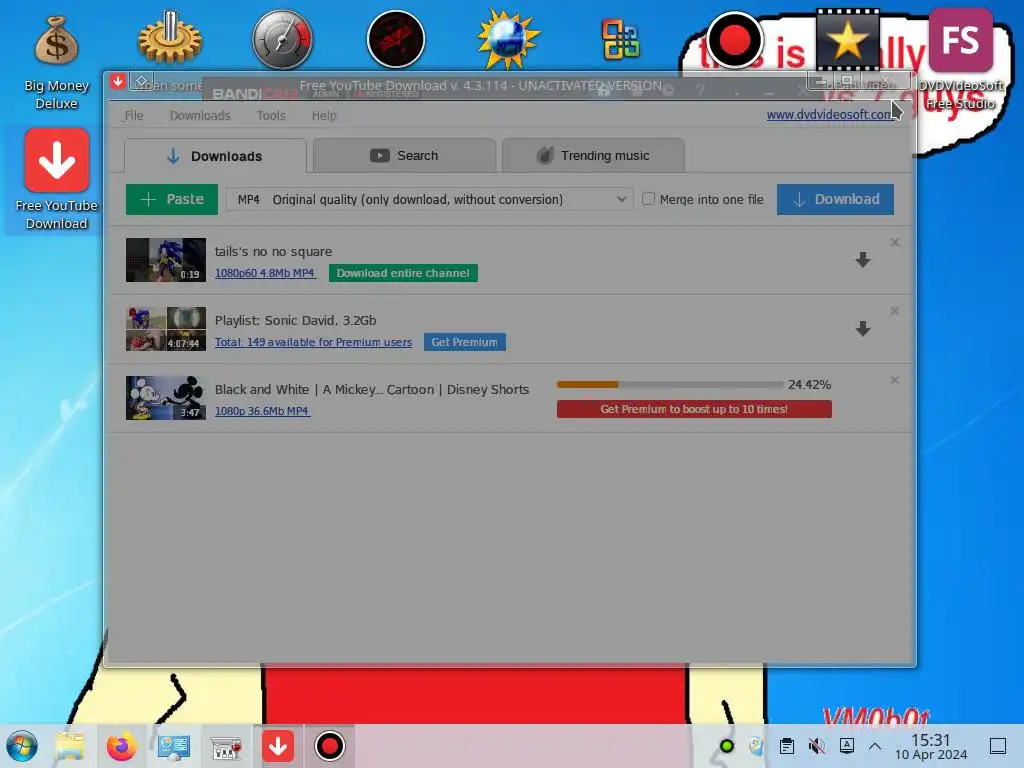Expand the hidden system tray icons
Image resolution: width=1024 pixels, height=768 pixels.
pyautogui.click(x=875, y=746)
